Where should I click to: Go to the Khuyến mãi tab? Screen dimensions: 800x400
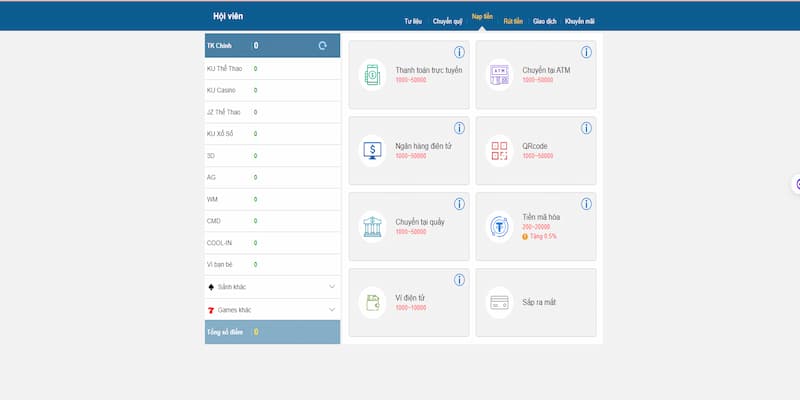(580, 20)
